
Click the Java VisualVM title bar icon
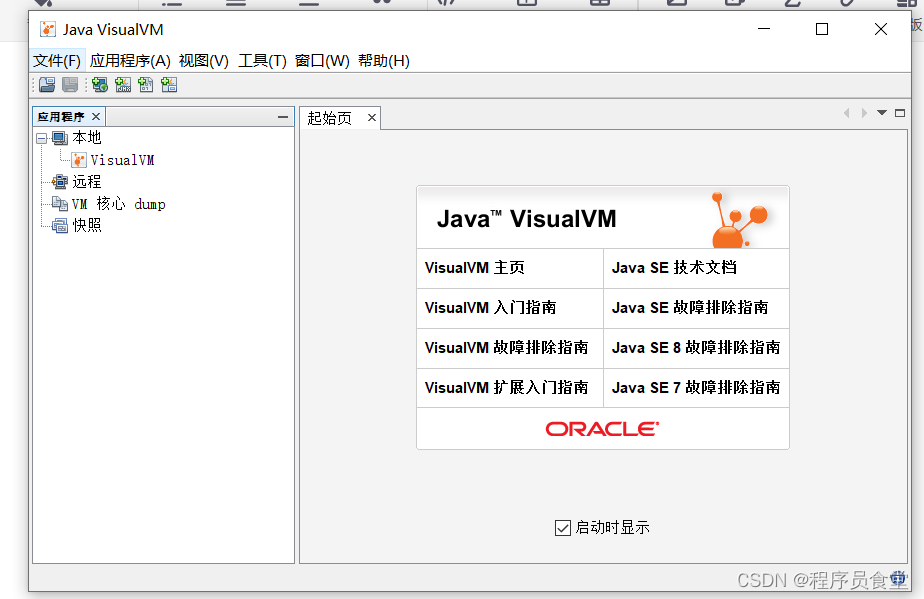48,29
